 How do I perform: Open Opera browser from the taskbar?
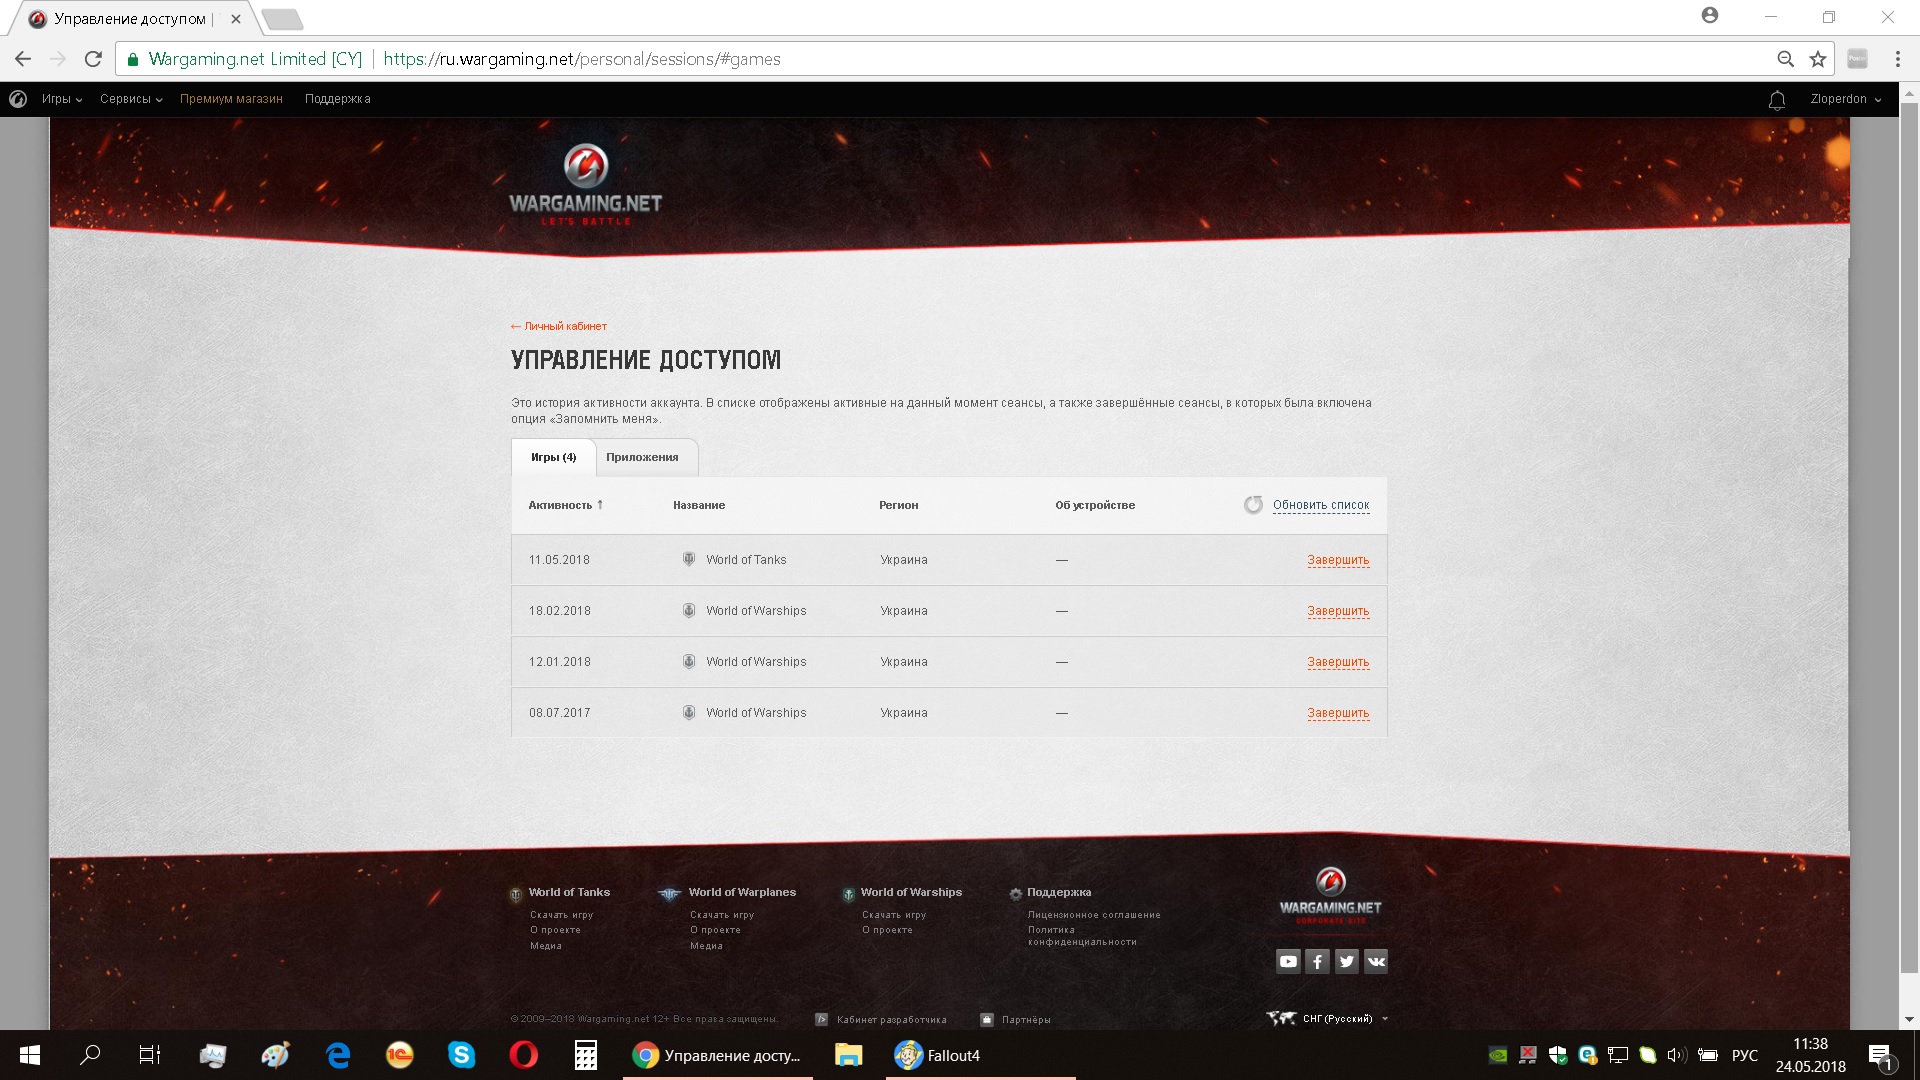523,1055
